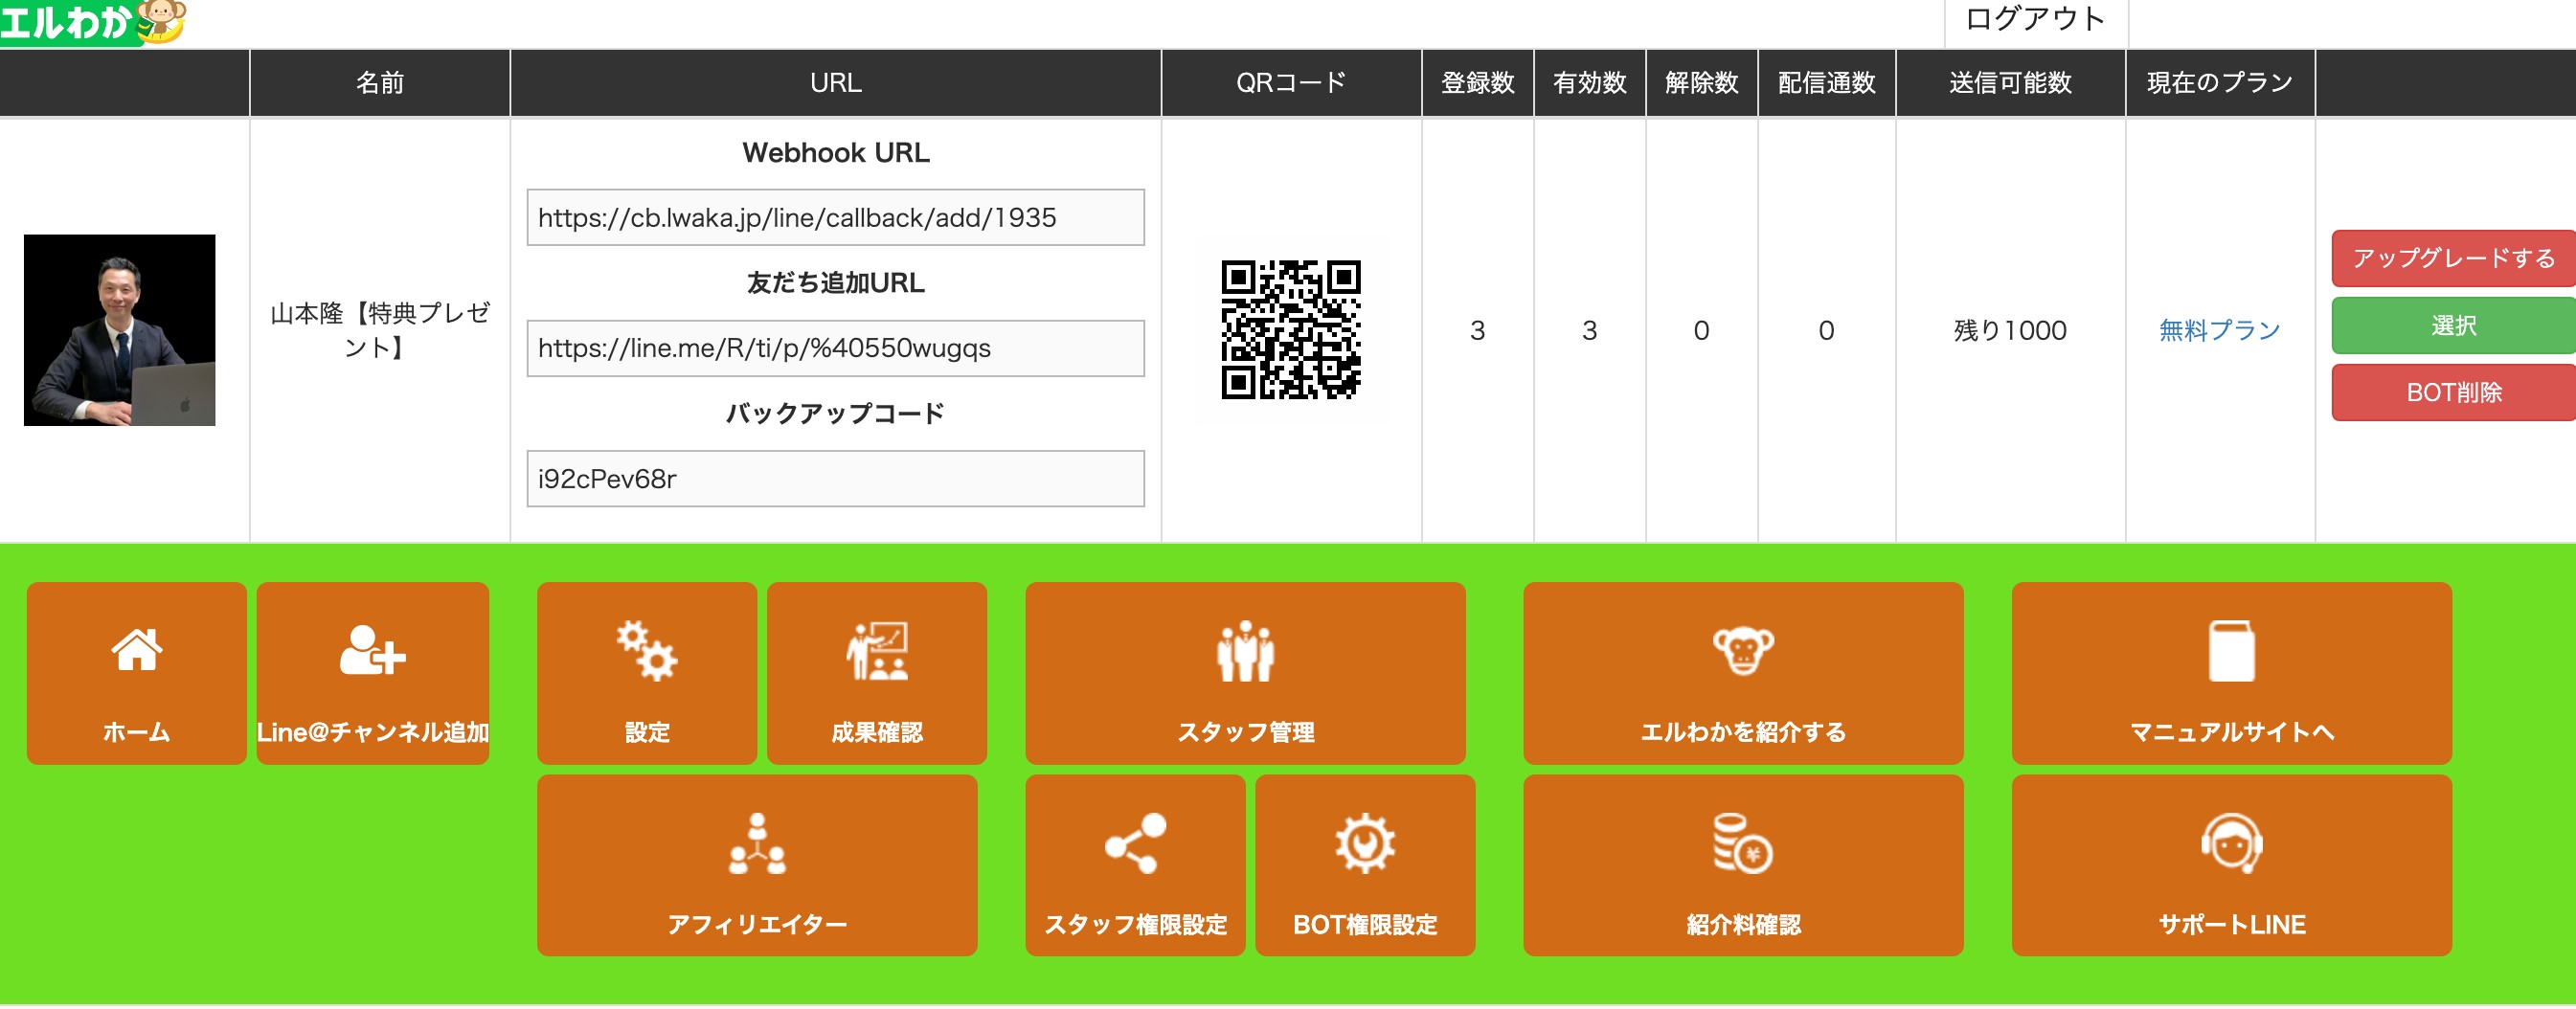Click the 紹介料確認 menu label

pos(1743,924)
